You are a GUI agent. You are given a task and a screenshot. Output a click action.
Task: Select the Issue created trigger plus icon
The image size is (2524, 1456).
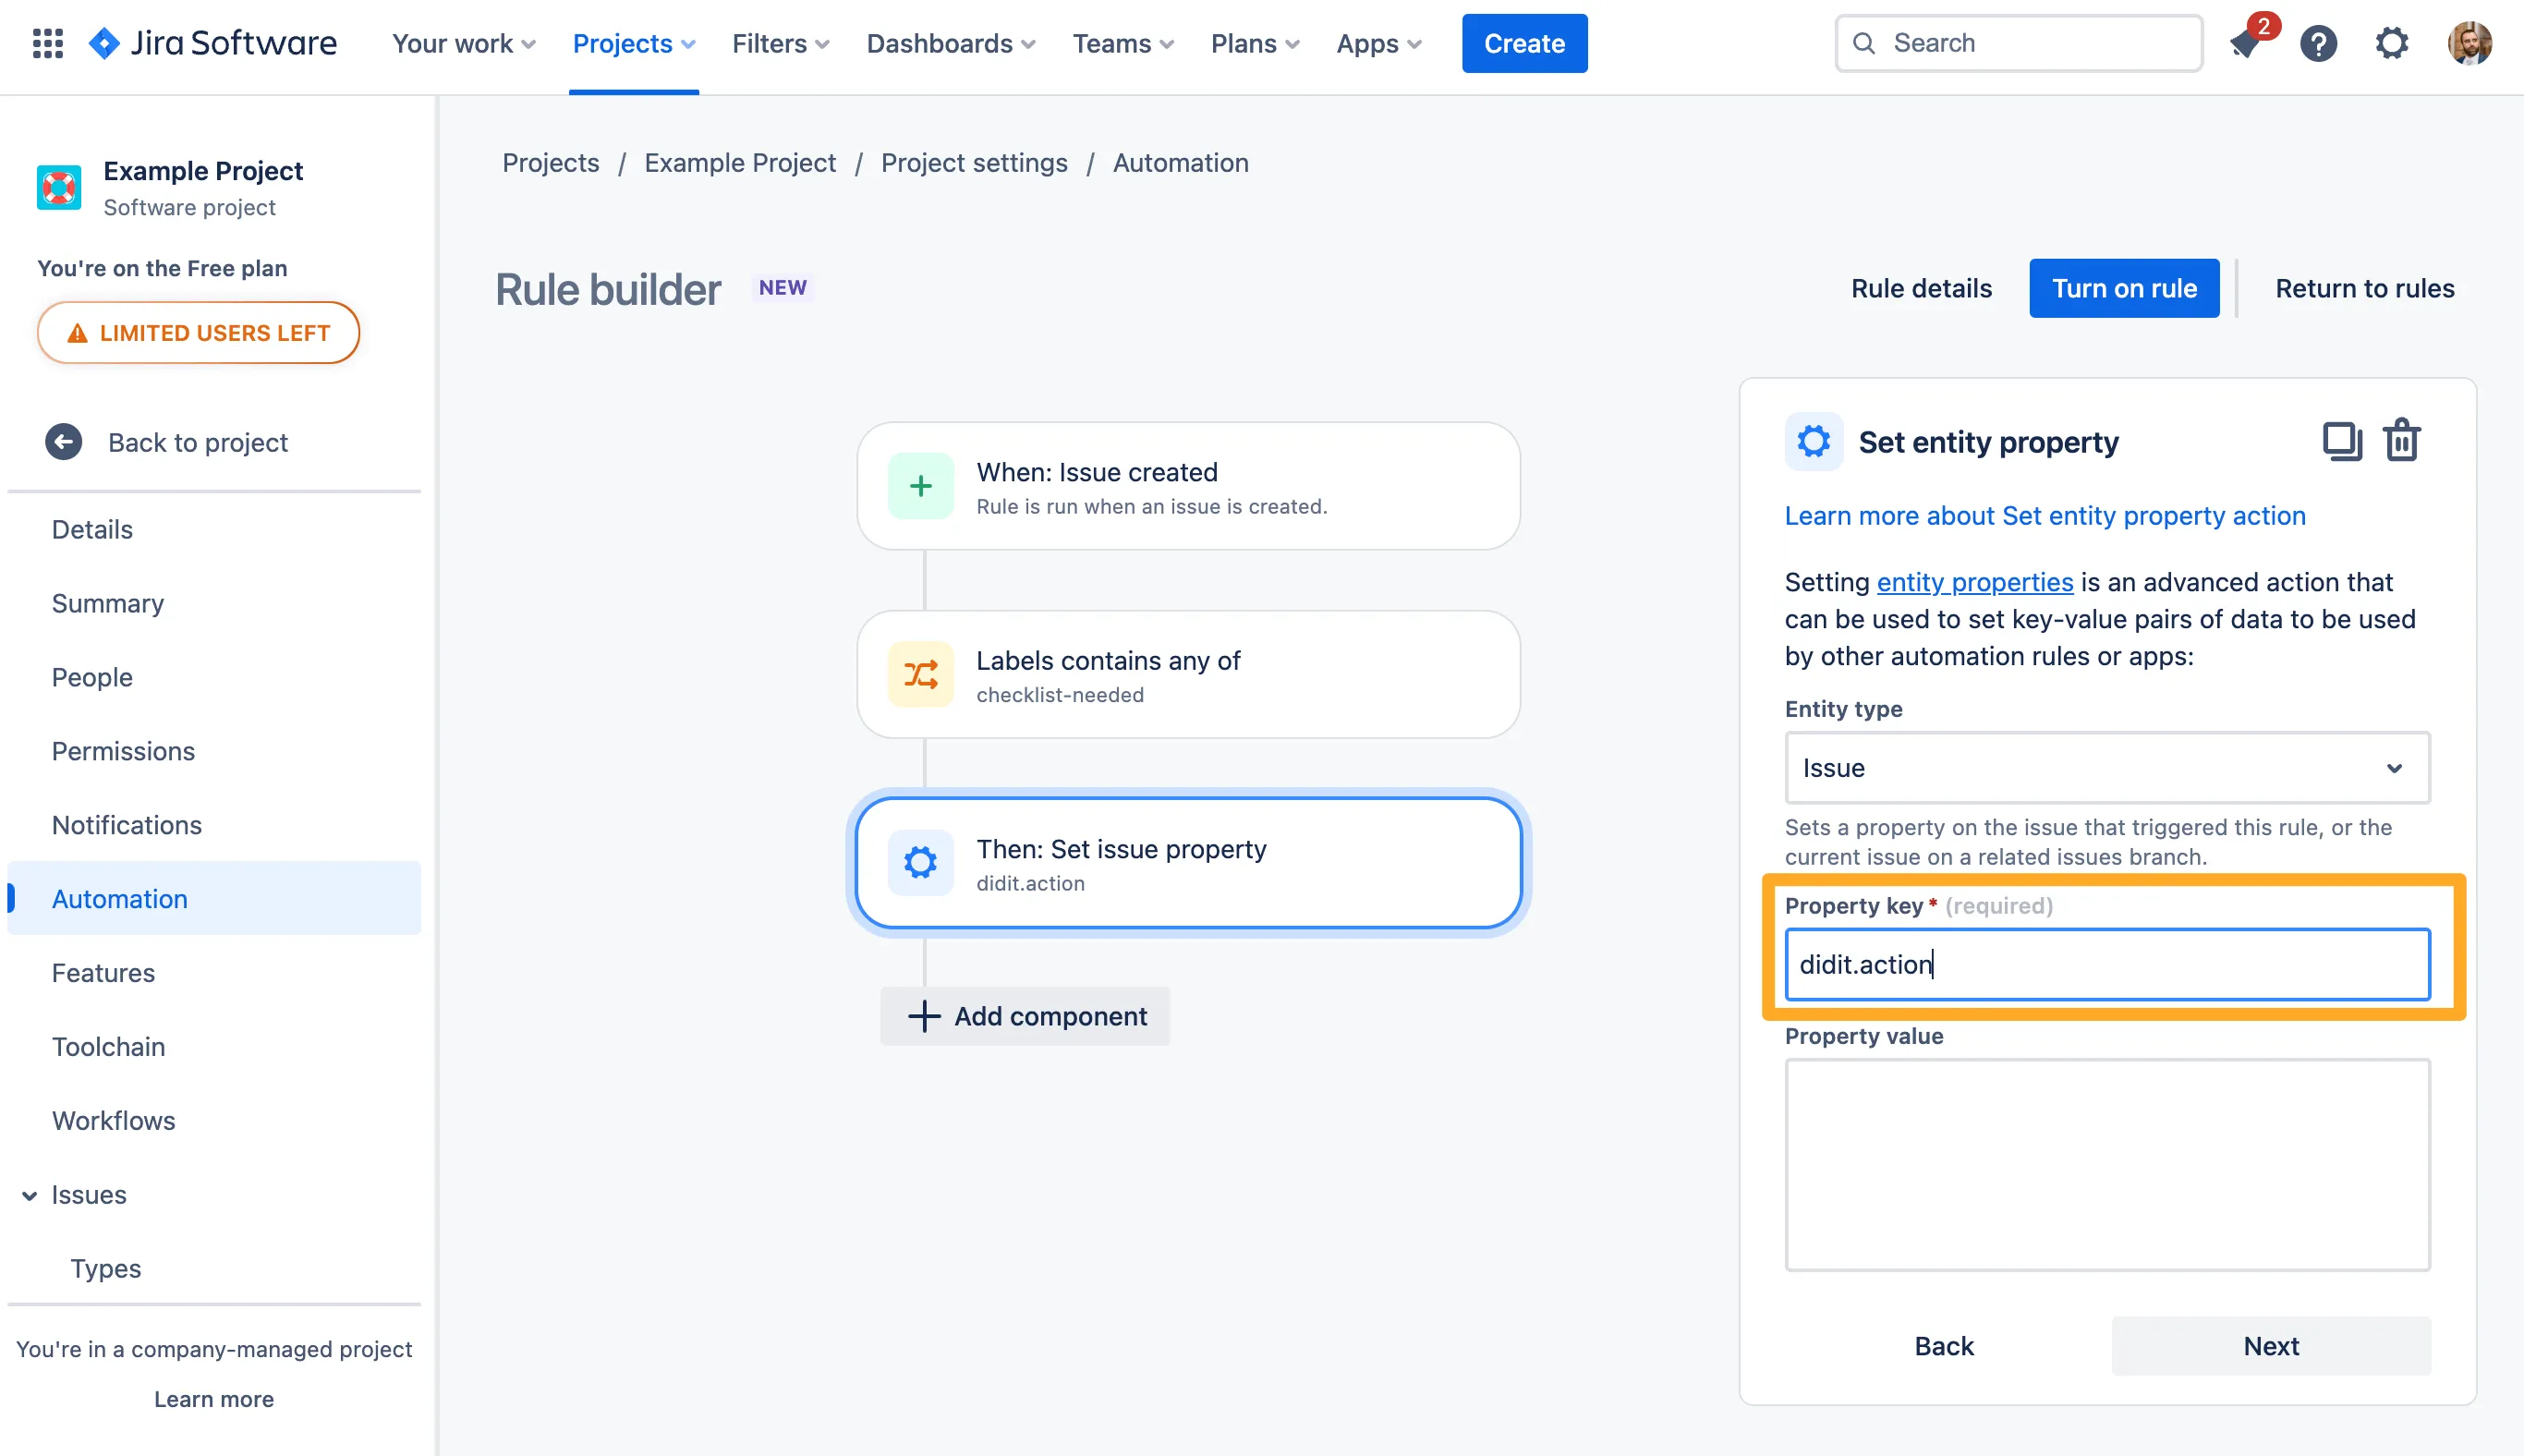pyautogui.click(x=920, y=486)
